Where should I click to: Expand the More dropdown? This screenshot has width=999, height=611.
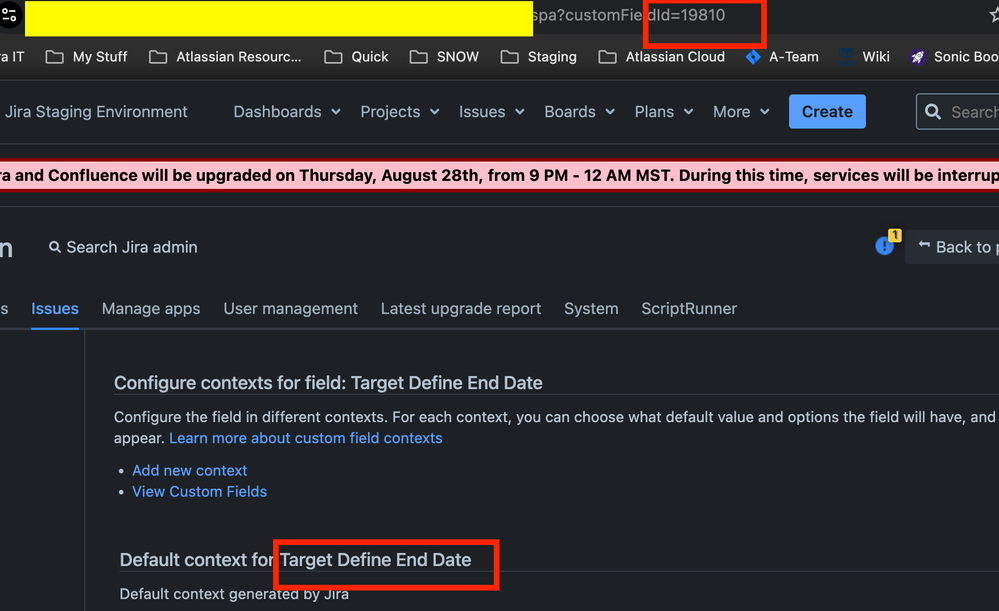740,111
